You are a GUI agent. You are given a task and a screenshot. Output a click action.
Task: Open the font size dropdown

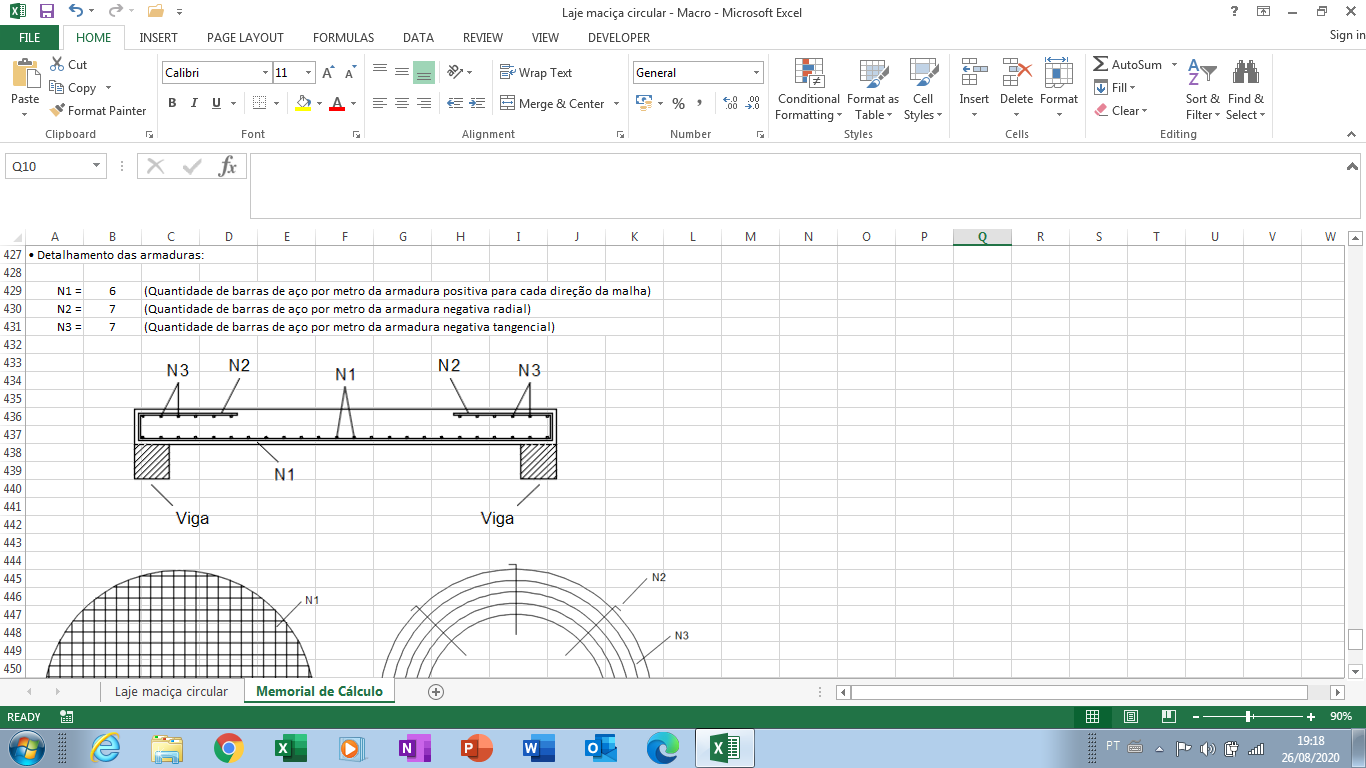click(x=309, y=73)
